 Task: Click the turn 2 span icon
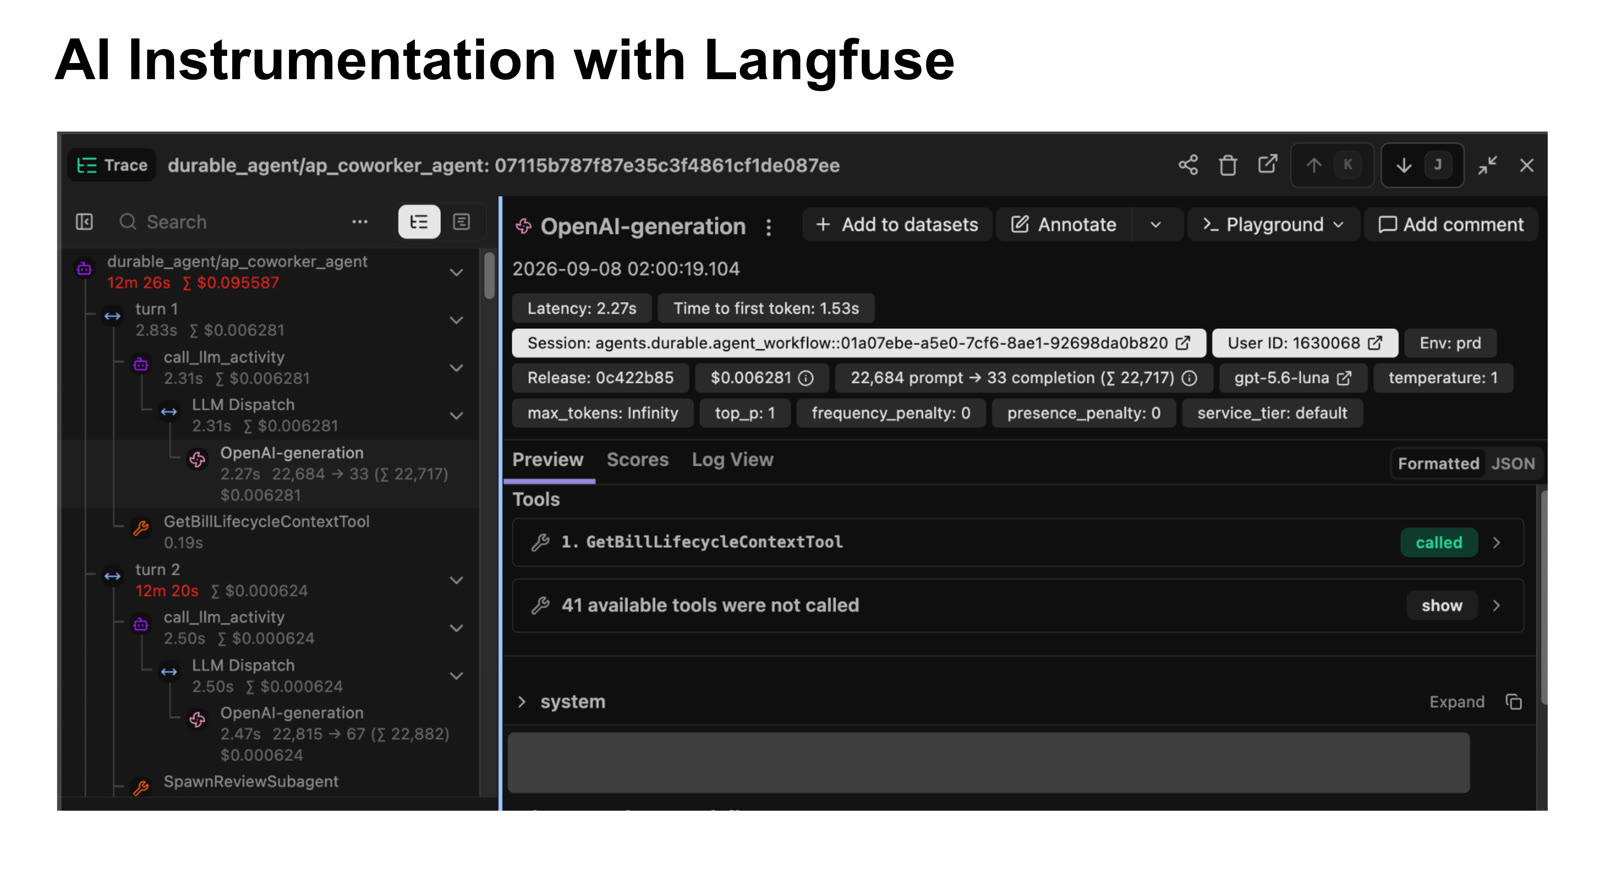point(113,576)
